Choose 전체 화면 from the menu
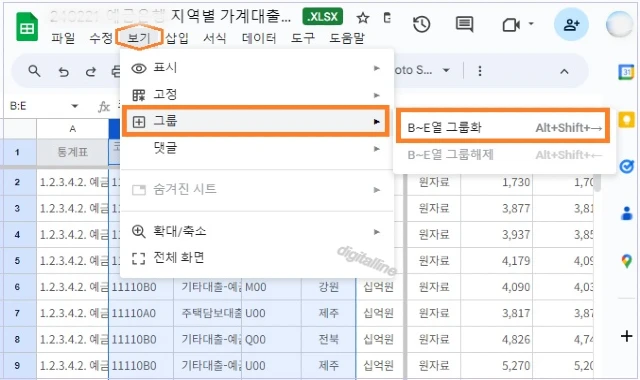Image resolution: width=640 pixels, height=380 pixels. pos(257,258)
